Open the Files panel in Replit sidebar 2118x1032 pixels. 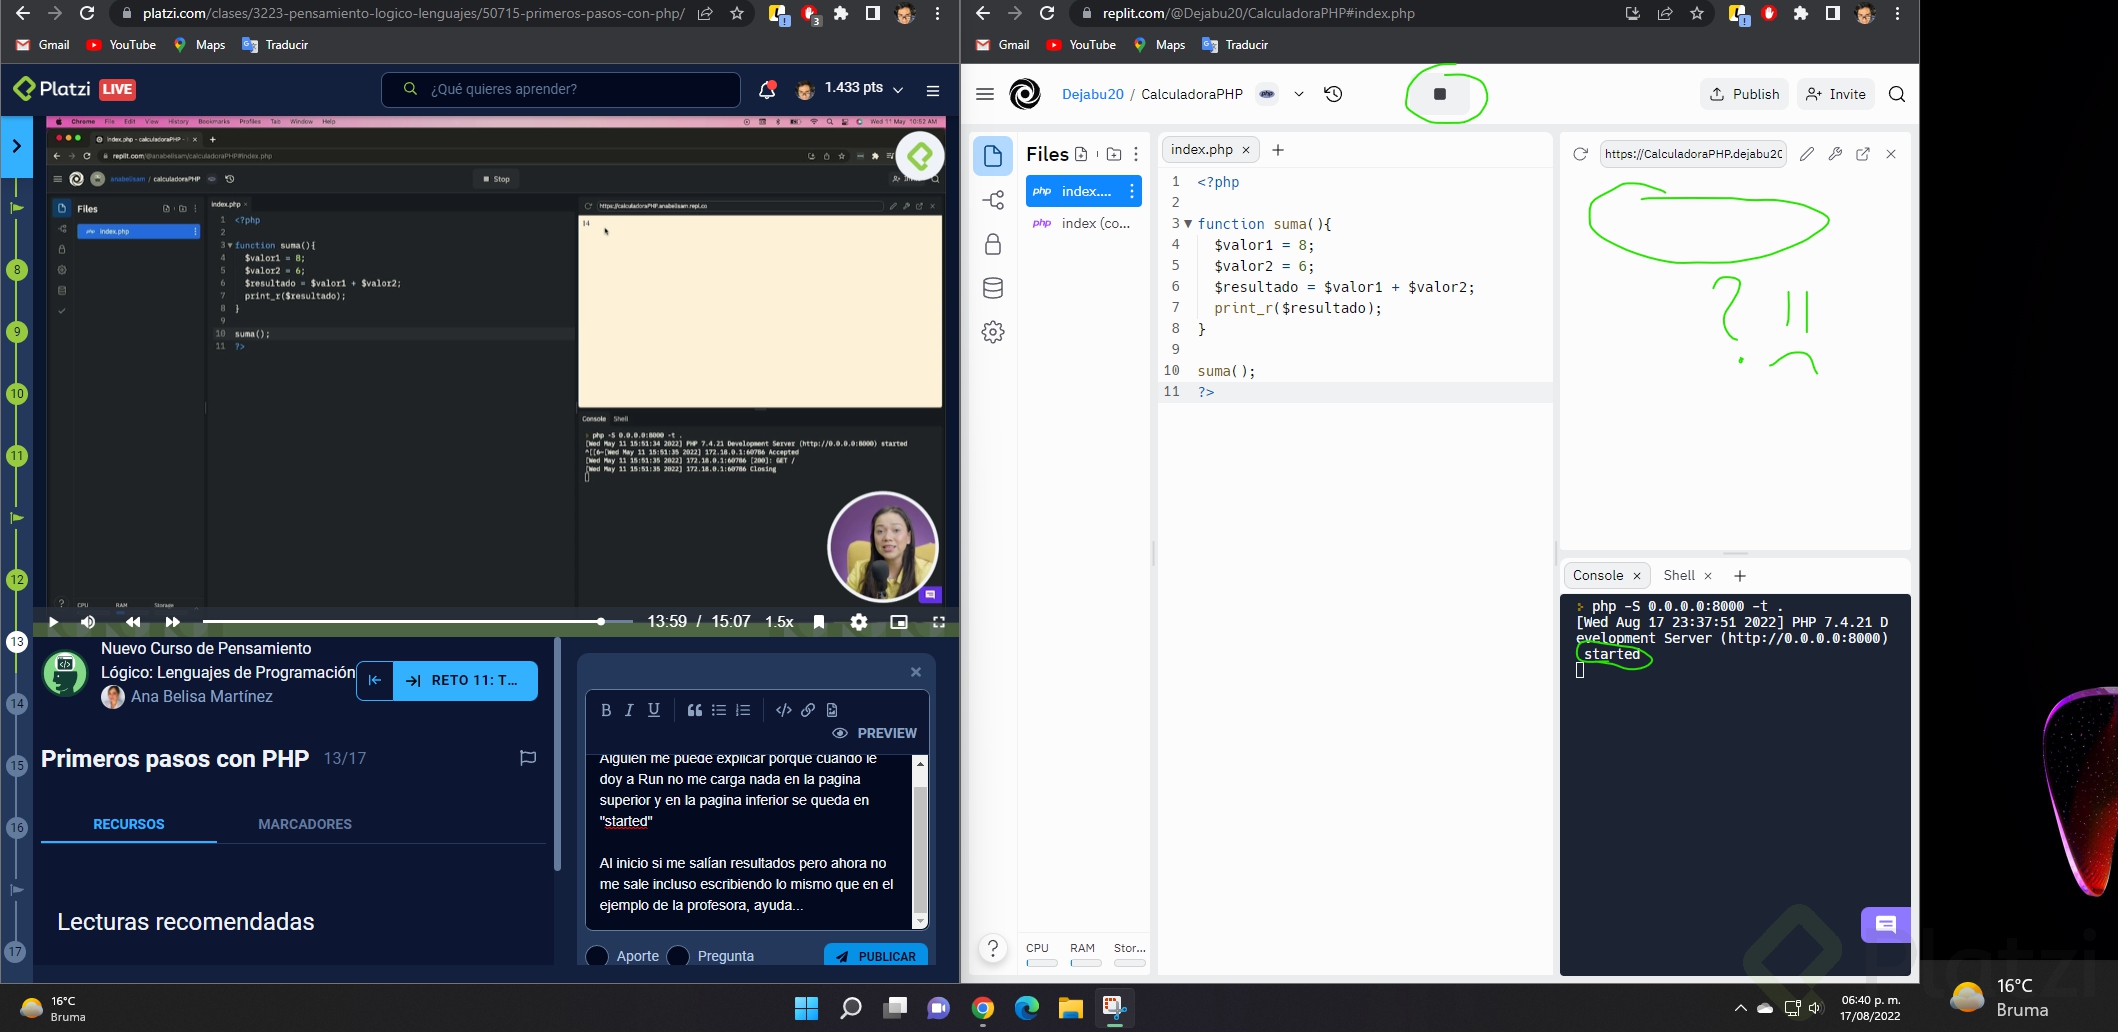(x=992, y=155)
